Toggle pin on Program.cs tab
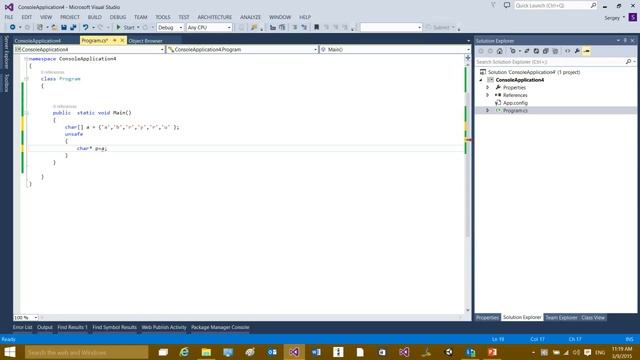The image size is (640, 360). (115, 40)
